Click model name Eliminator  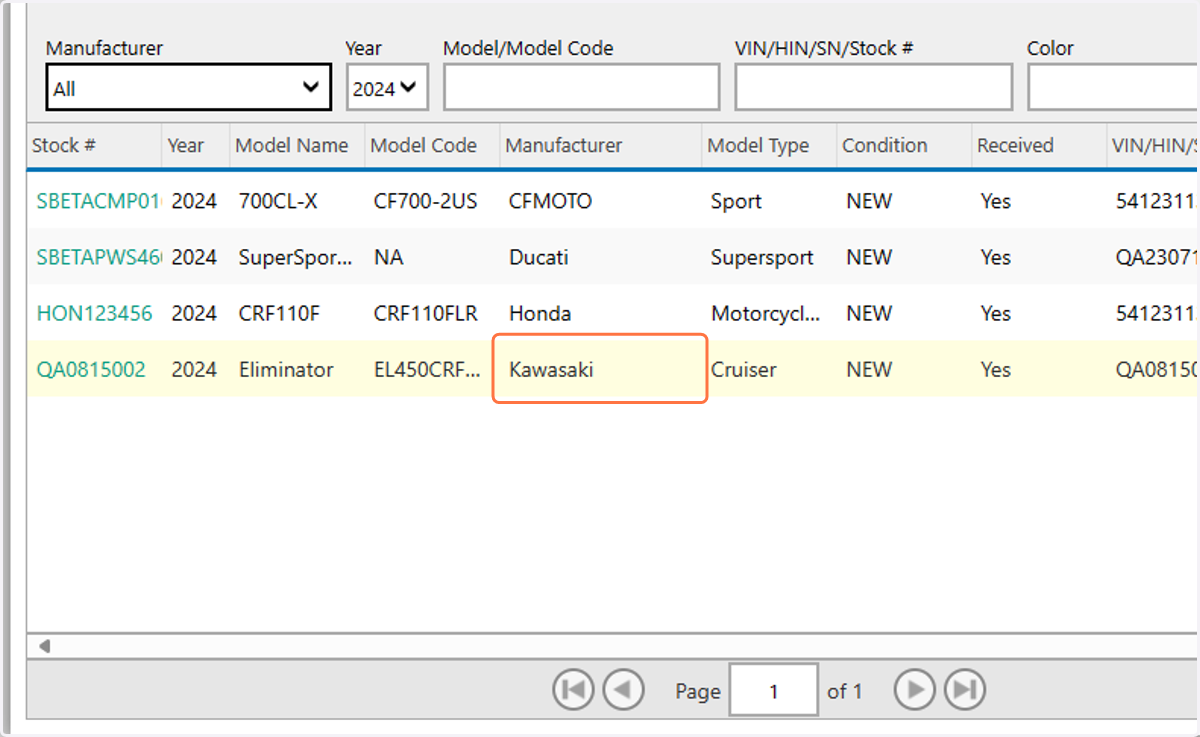pos(286,369)
